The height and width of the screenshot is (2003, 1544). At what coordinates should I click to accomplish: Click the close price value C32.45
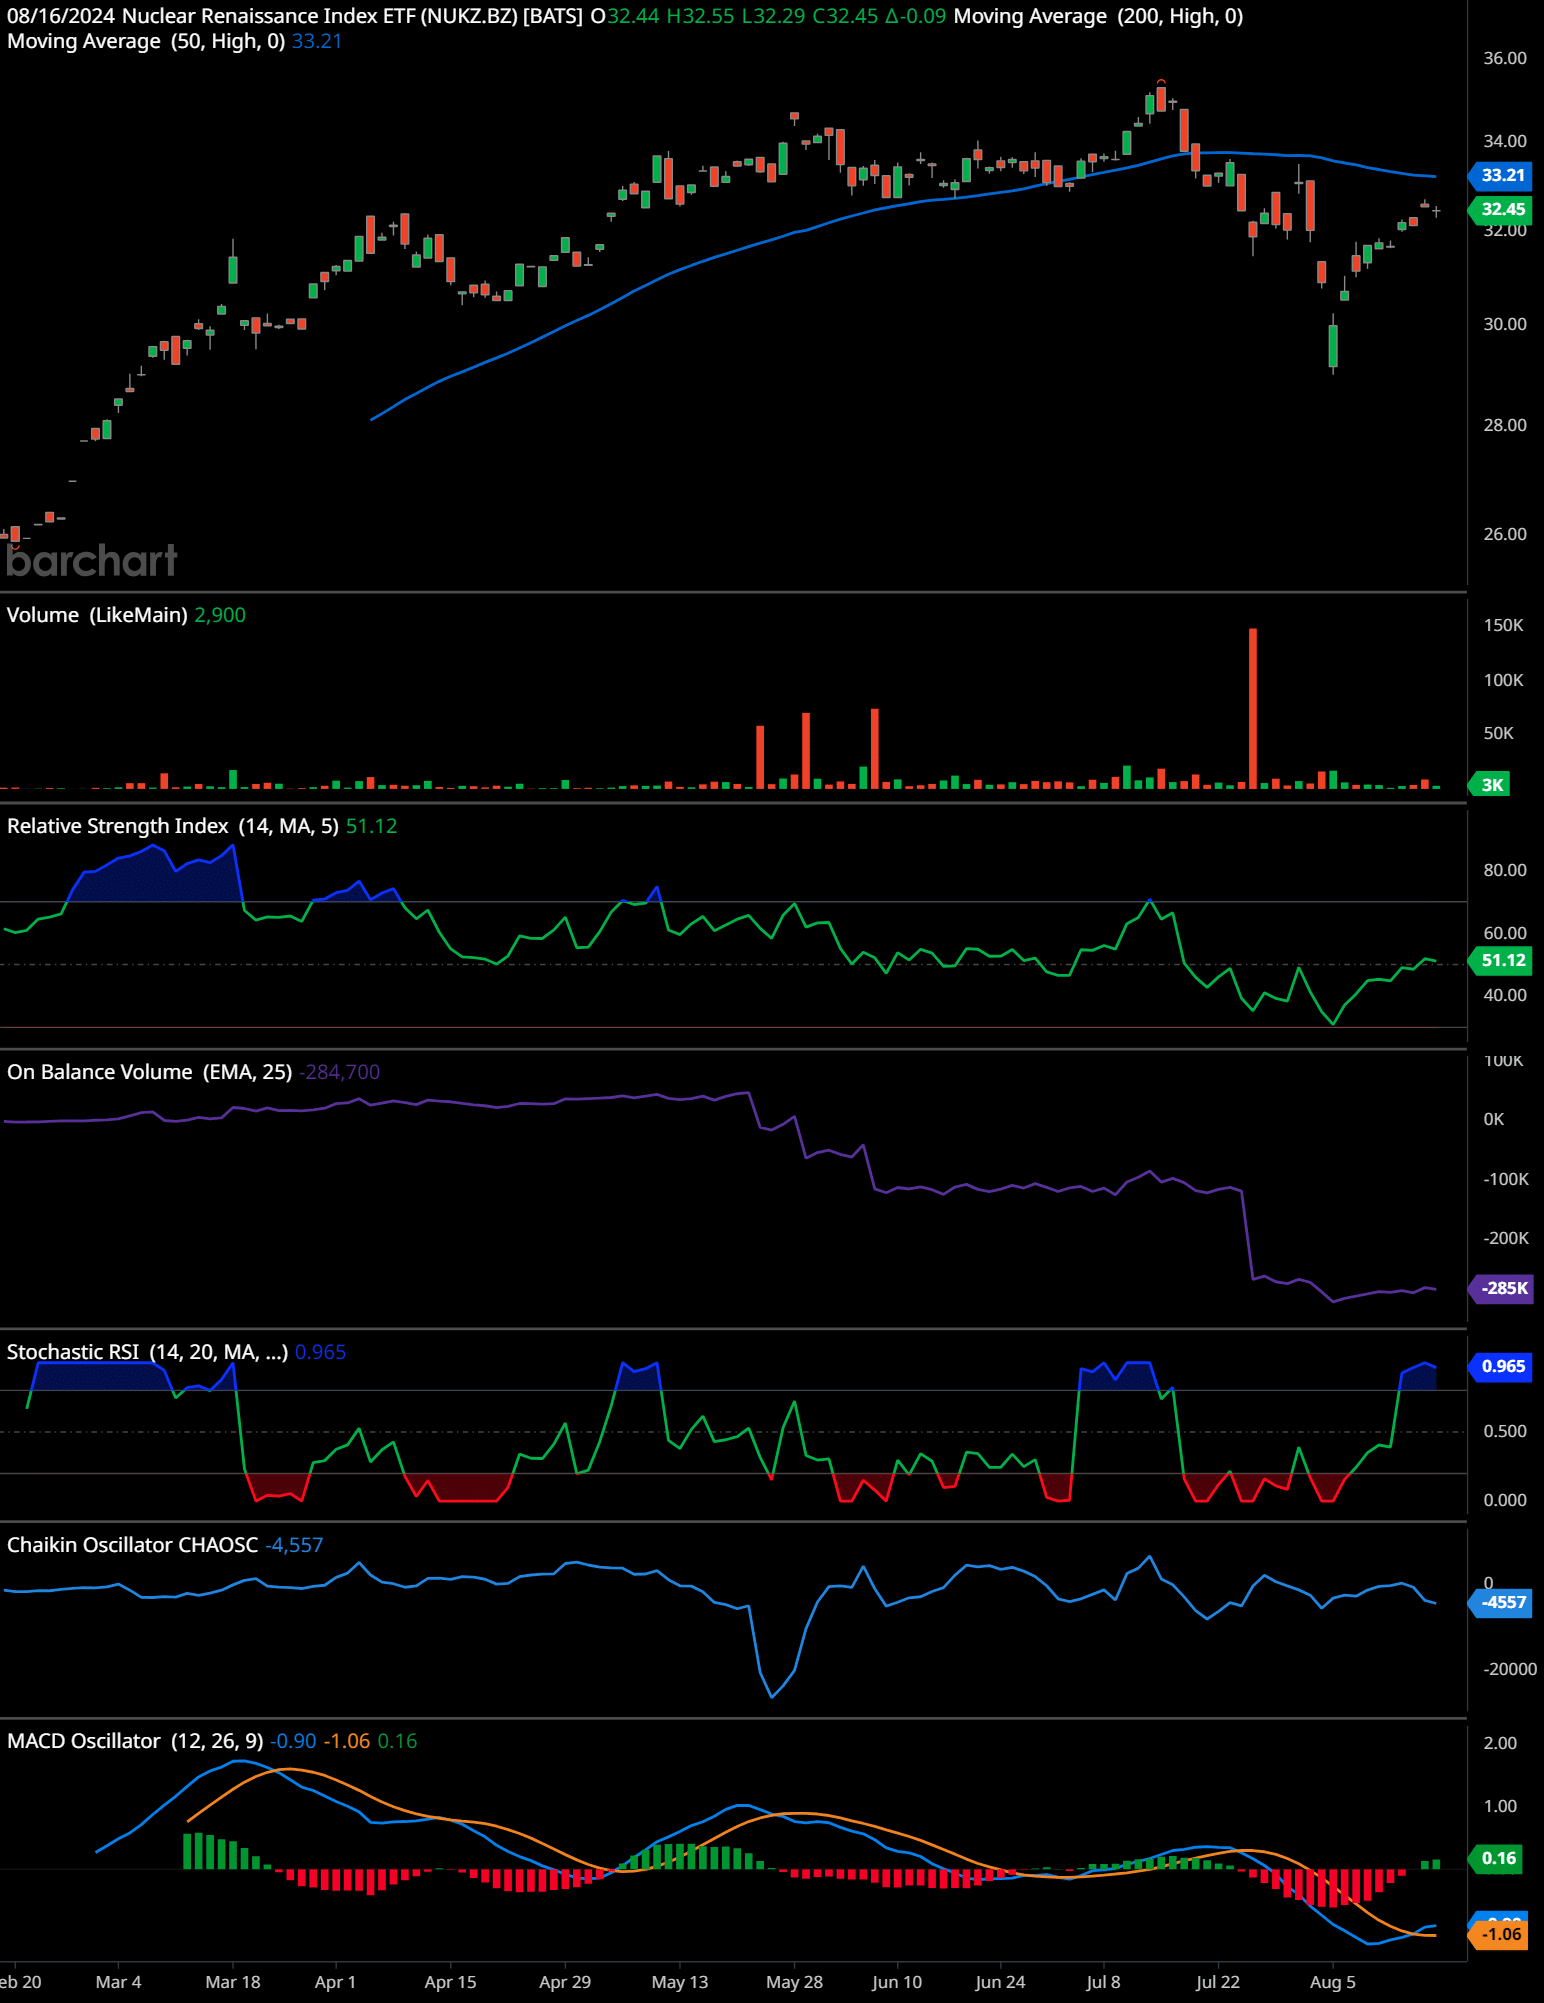(845, 16)
